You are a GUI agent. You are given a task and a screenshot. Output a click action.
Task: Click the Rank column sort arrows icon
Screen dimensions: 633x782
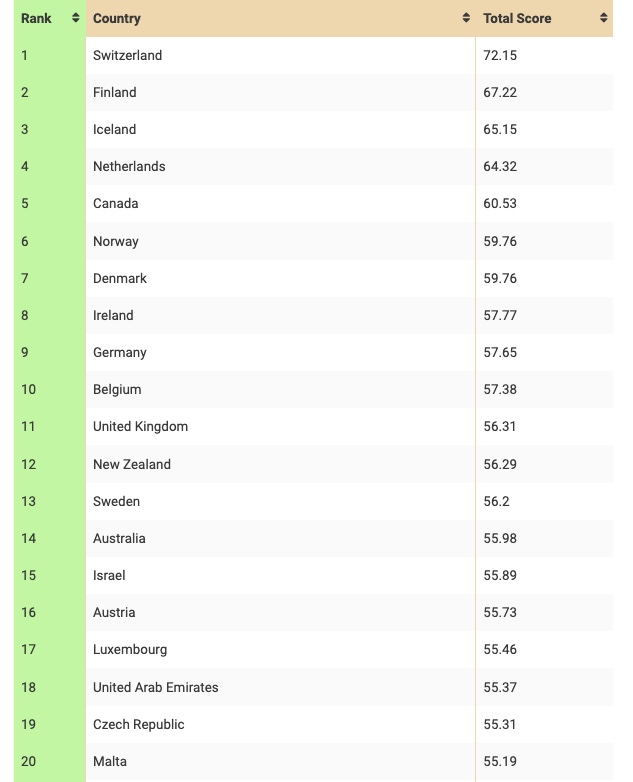(75, 18)
